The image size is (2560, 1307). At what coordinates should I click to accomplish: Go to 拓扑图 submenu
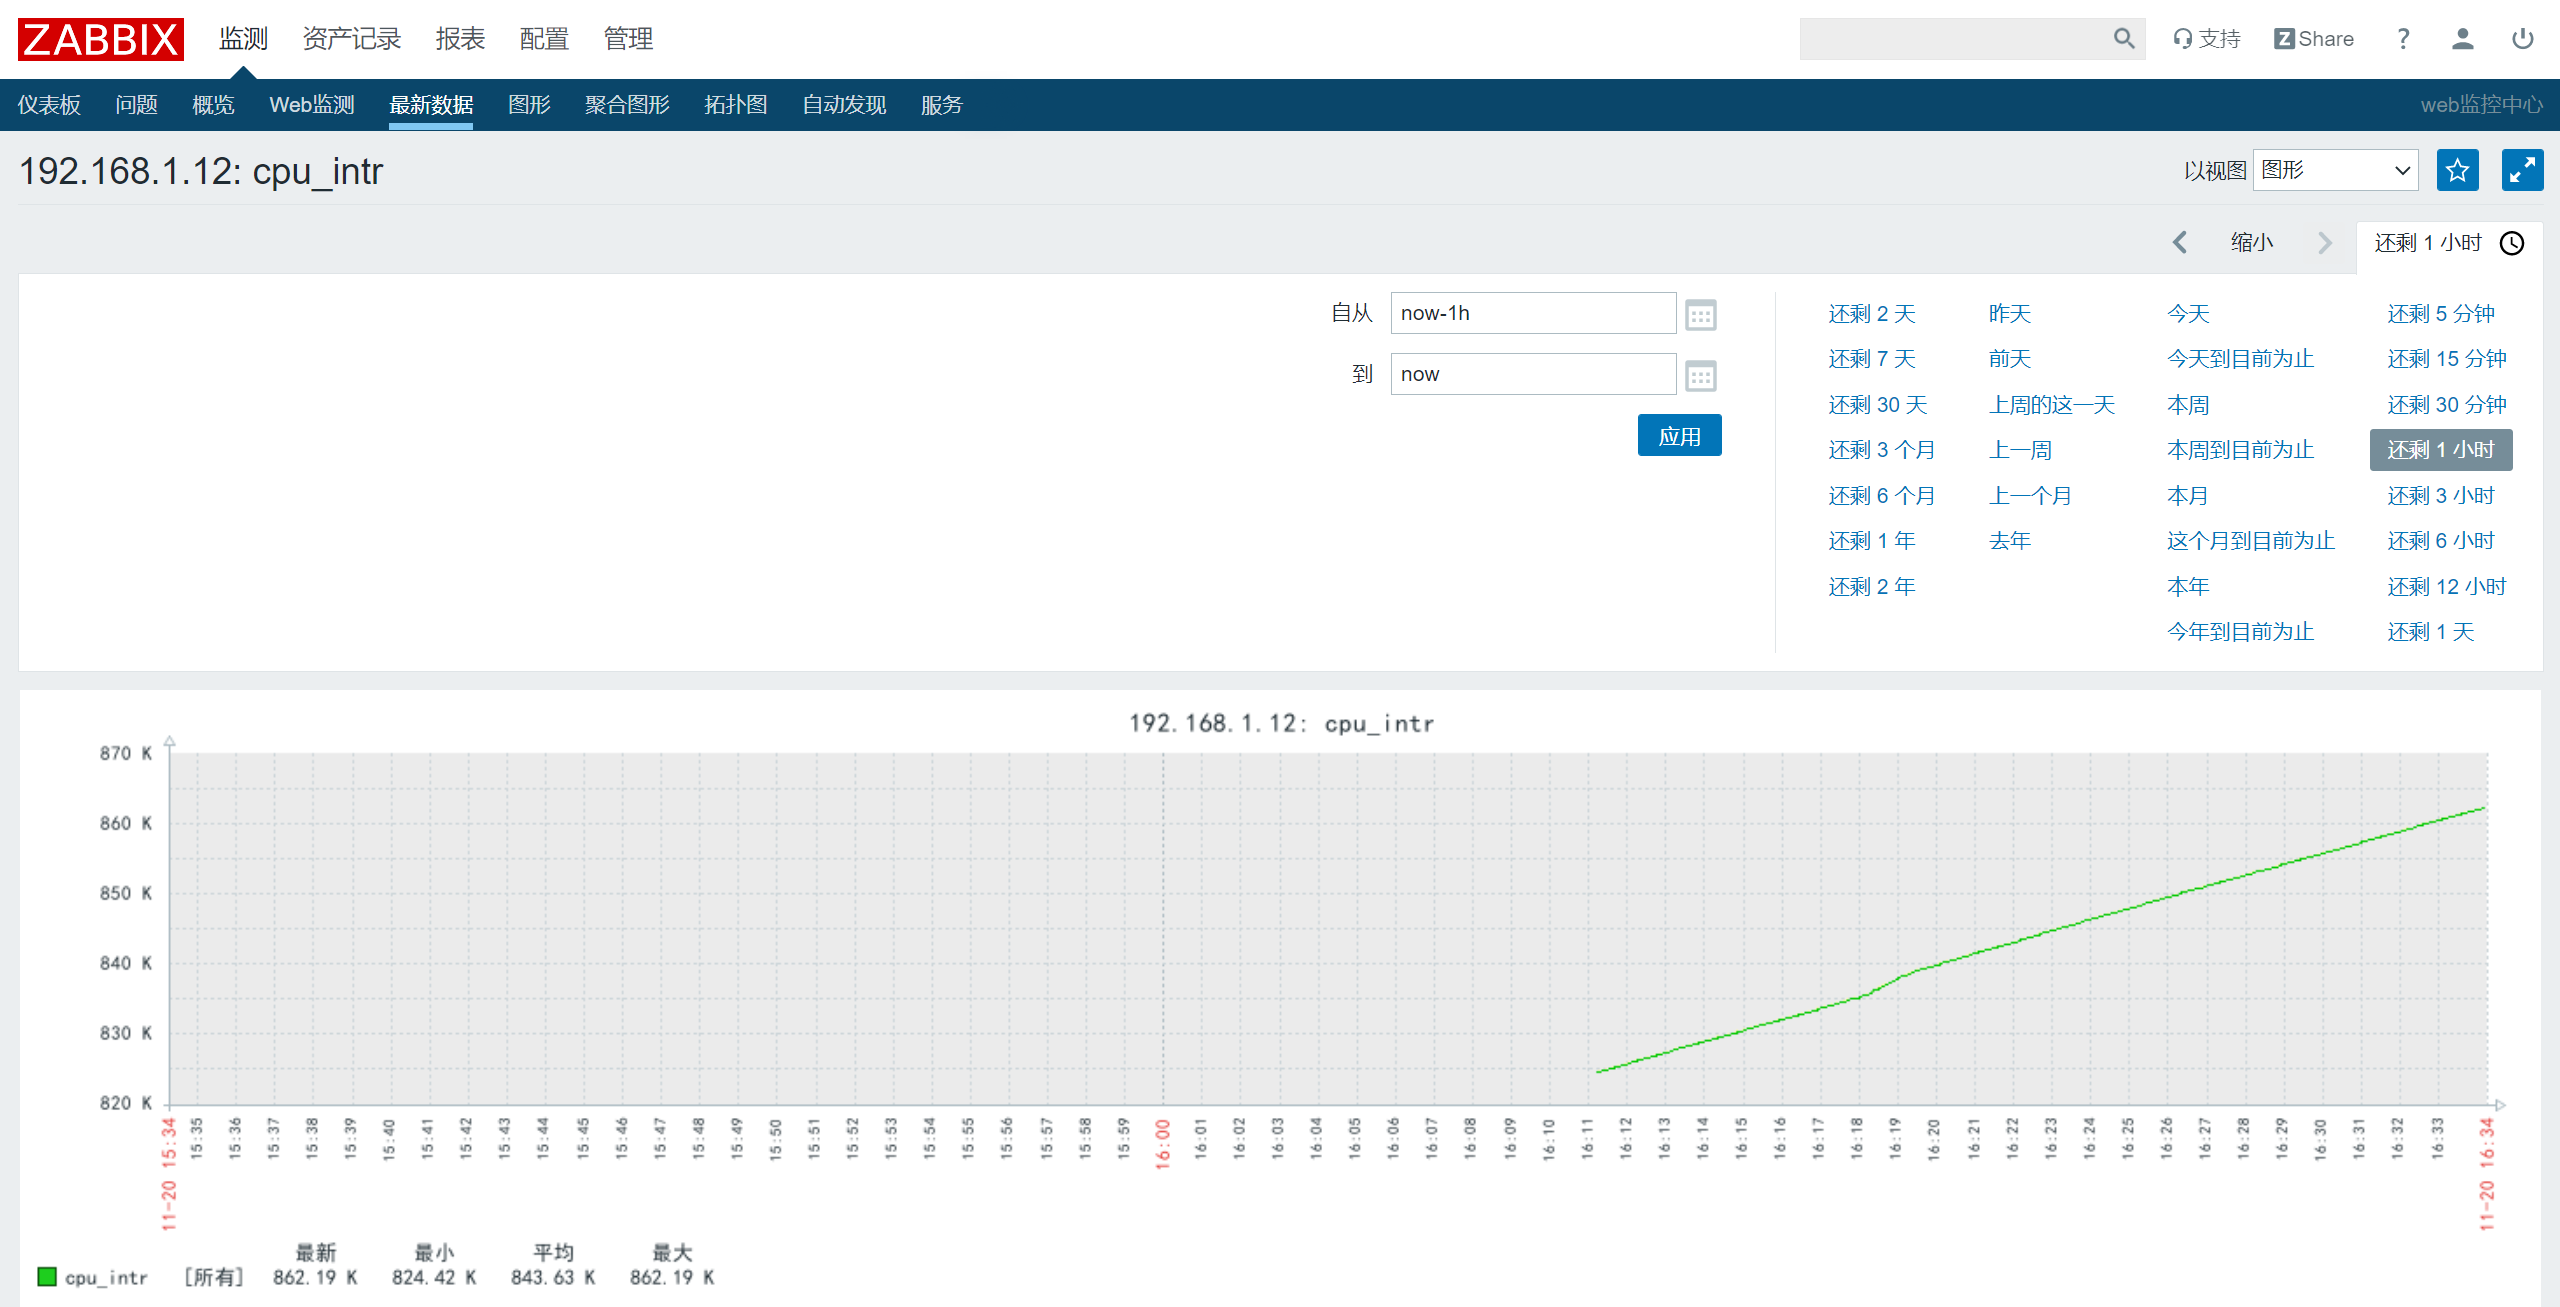(x=736, y=105)
